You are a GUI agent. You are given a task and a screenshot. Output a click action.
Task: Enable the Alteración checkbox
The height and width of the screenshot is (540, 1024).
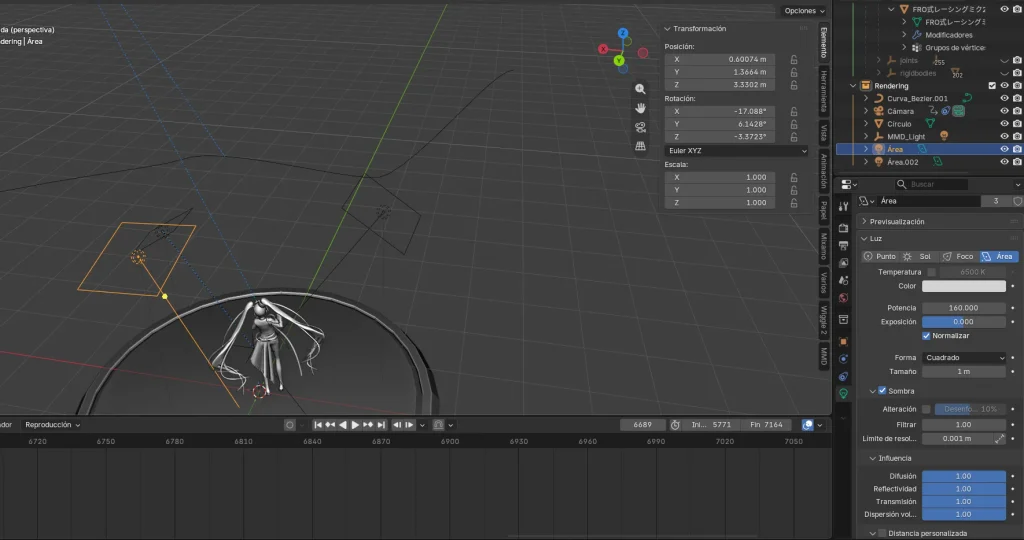925,409
